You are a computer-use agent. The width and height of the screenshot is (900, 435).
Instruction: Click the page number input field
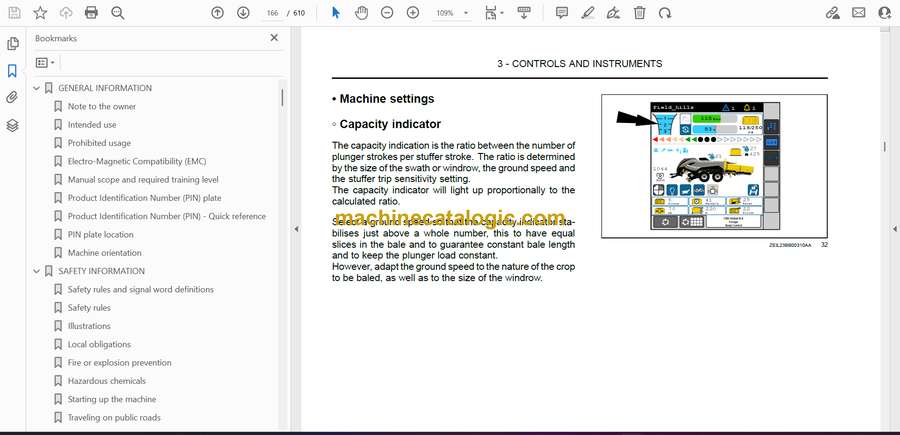[272, 13]
